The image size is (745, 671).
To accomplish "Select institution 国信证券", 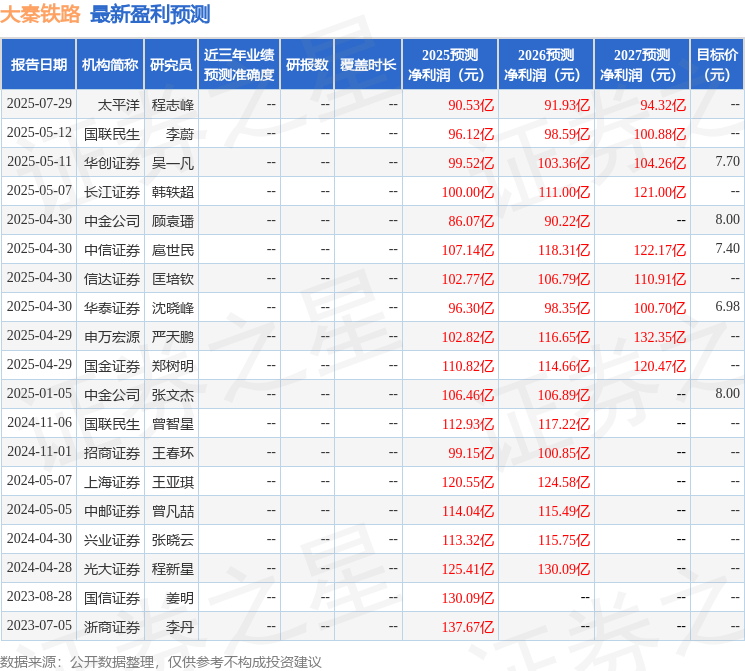I will point(112,598).
